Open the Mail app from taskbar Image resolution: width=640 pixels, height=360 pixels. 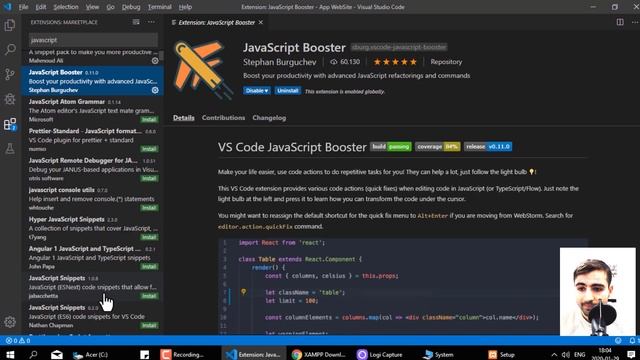tap(57, 354)
